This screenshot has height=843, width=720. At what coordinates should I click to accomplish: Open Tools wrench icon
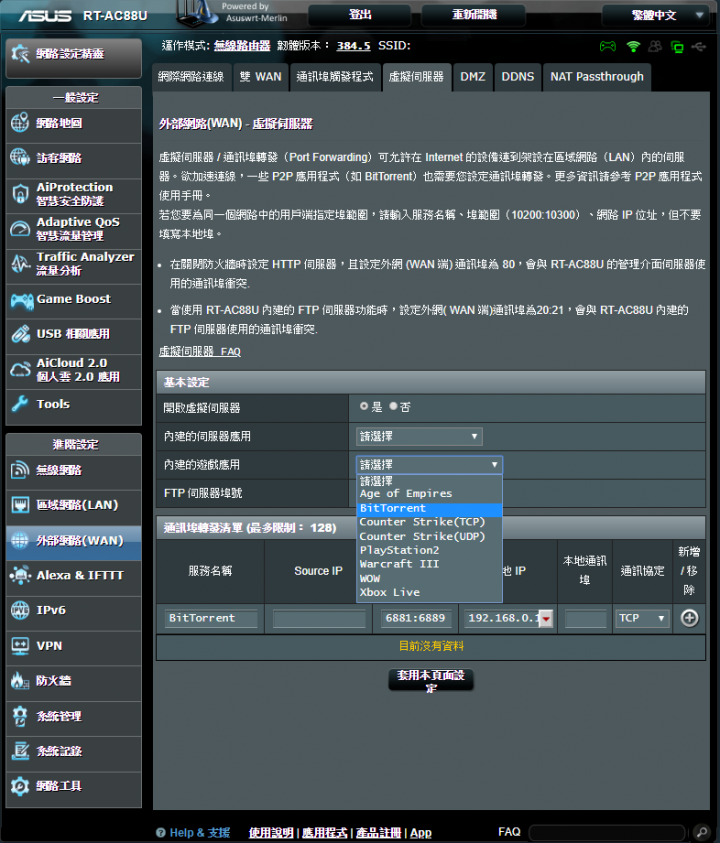point(20,403)
